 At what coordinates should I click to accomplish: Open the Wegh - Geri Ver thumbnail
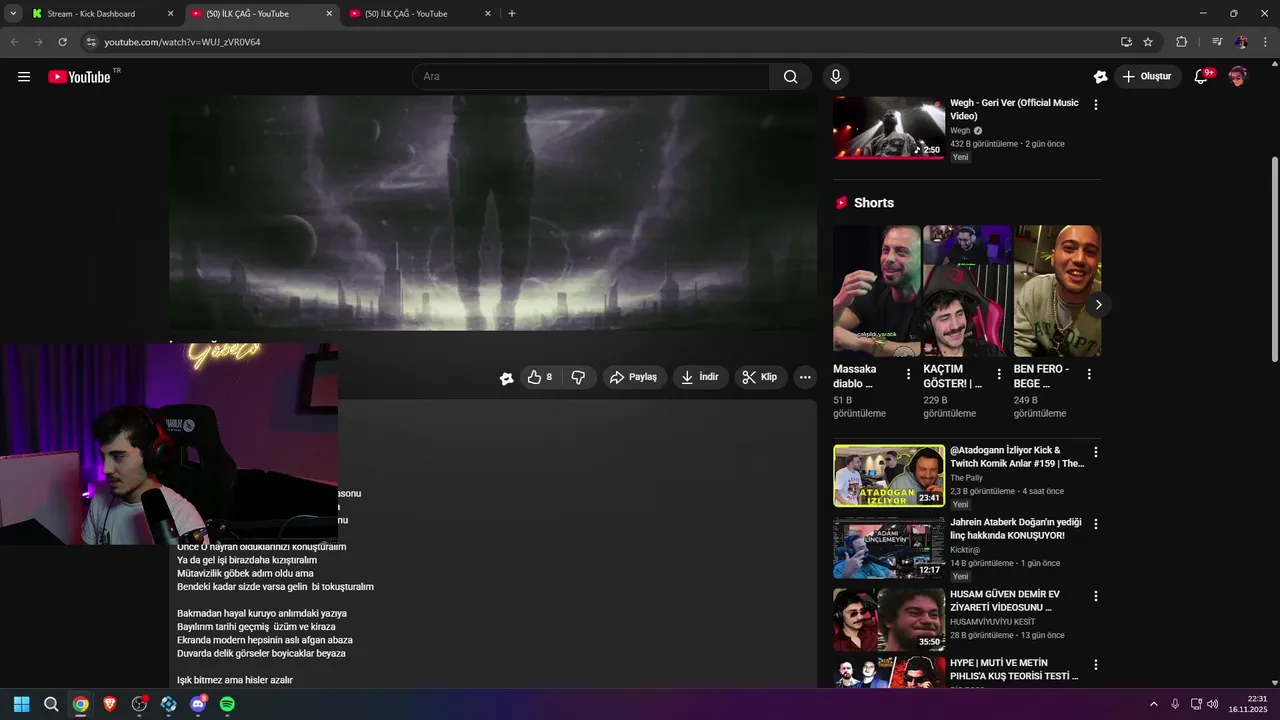(x=889, y=127)
